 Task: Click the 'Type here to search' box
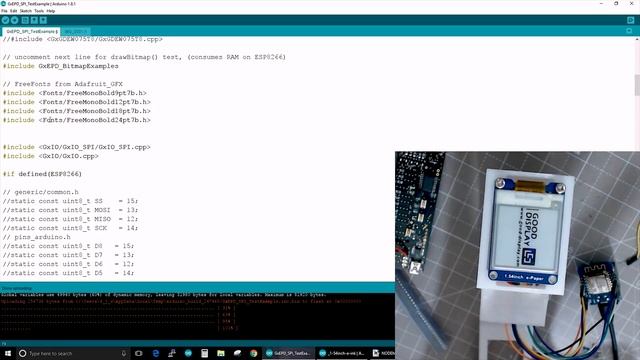pos(73,353)
